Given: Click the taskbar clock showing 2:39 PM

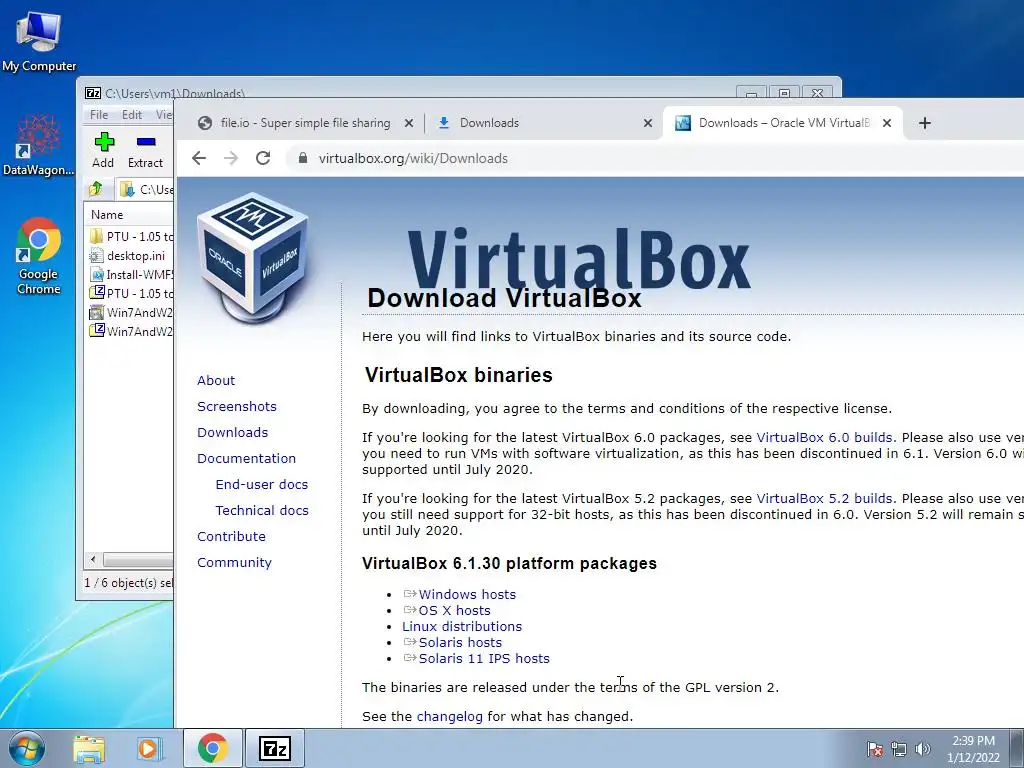Looking at the screenshot, I should pos(973,749).
